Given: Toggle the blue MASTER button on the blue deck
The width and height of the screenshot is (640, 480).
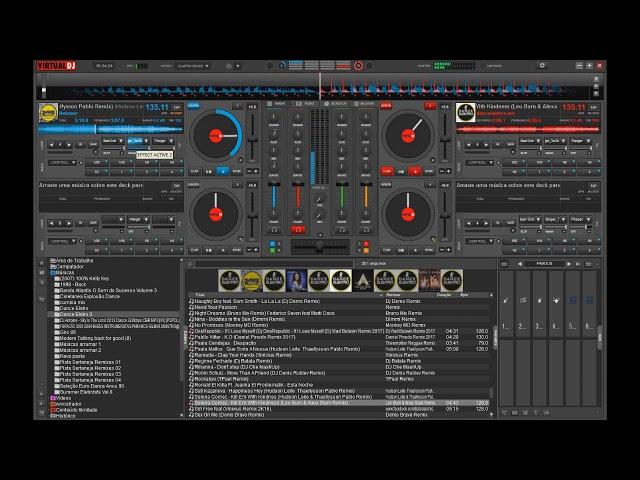Looking at the screenshot, I should point(193,106).
